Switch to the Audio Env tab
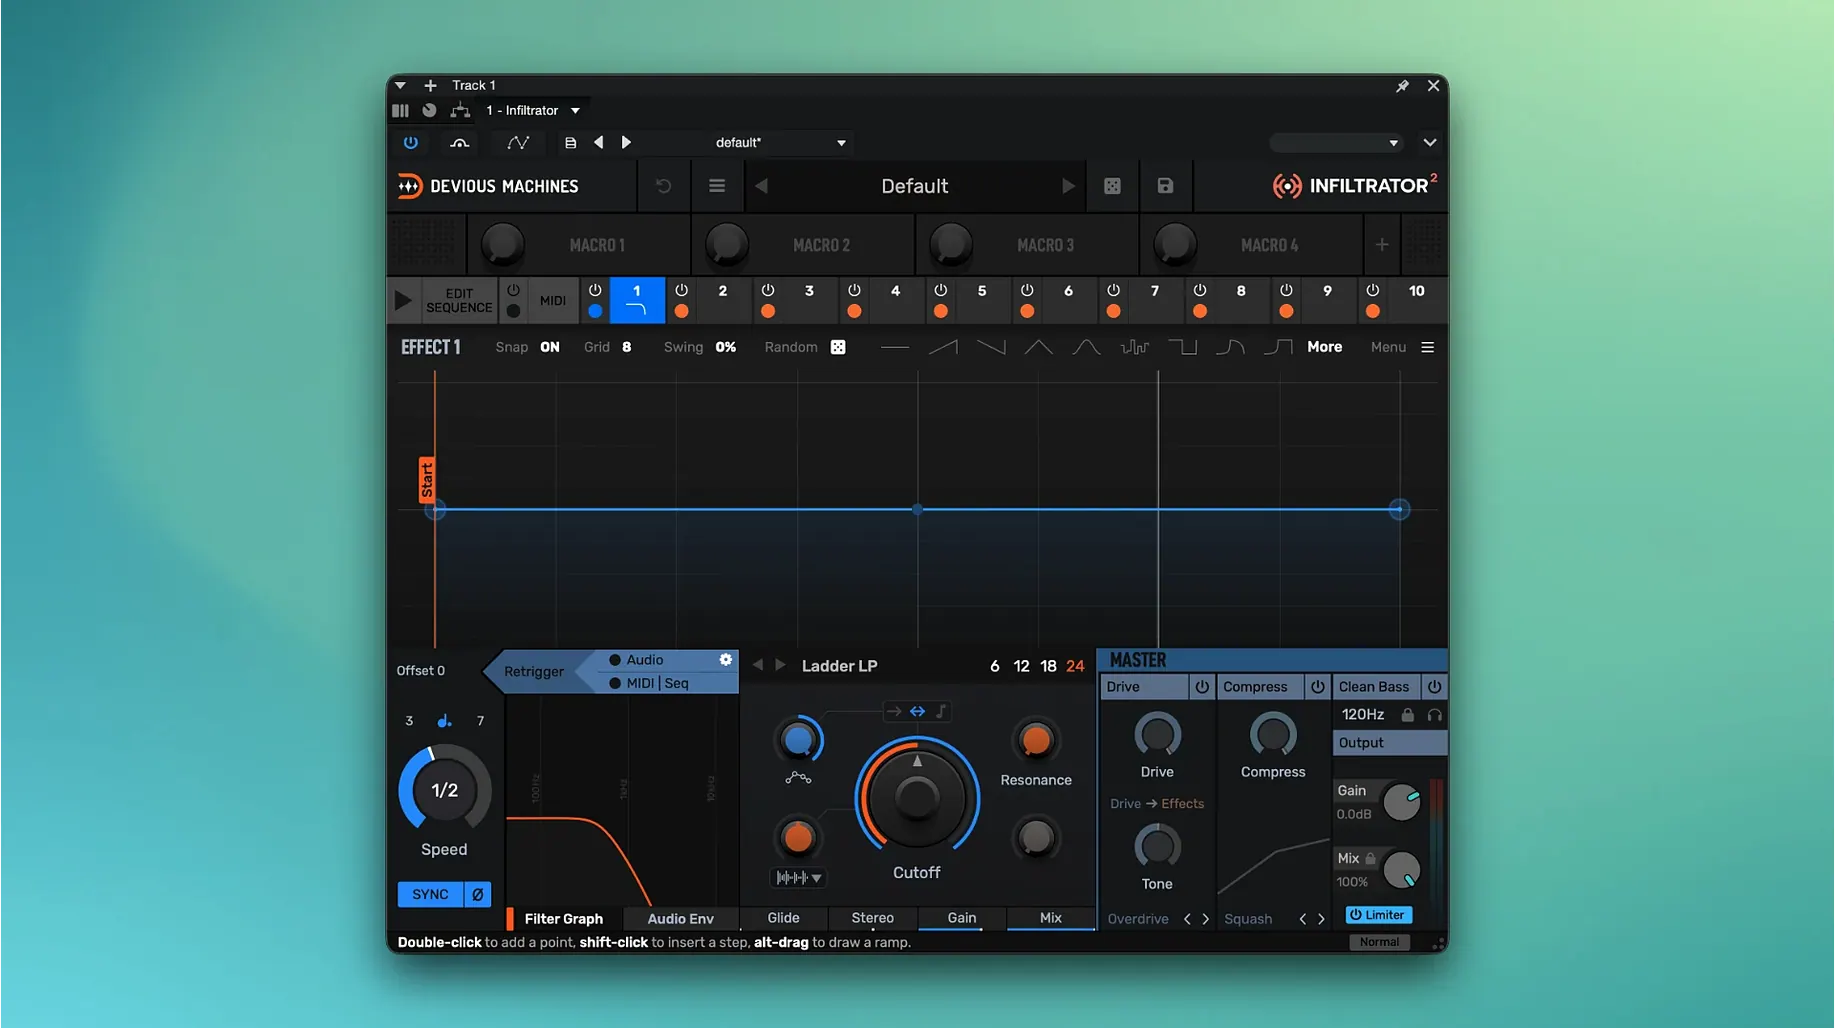Screen dimensions: 1835x1028 tap(680, 919)
